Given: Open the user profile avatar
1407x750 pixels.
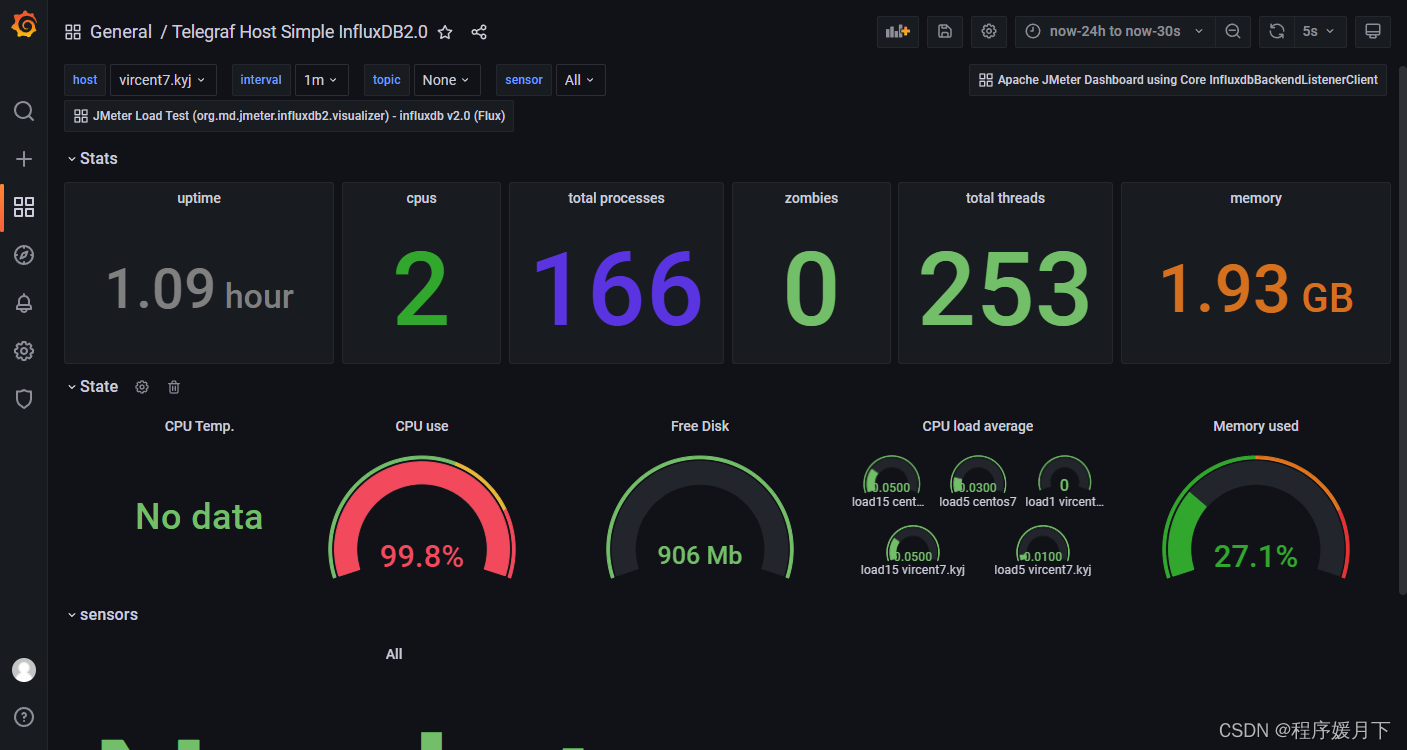Looking at the screenshot, I should tap(24, 670).
